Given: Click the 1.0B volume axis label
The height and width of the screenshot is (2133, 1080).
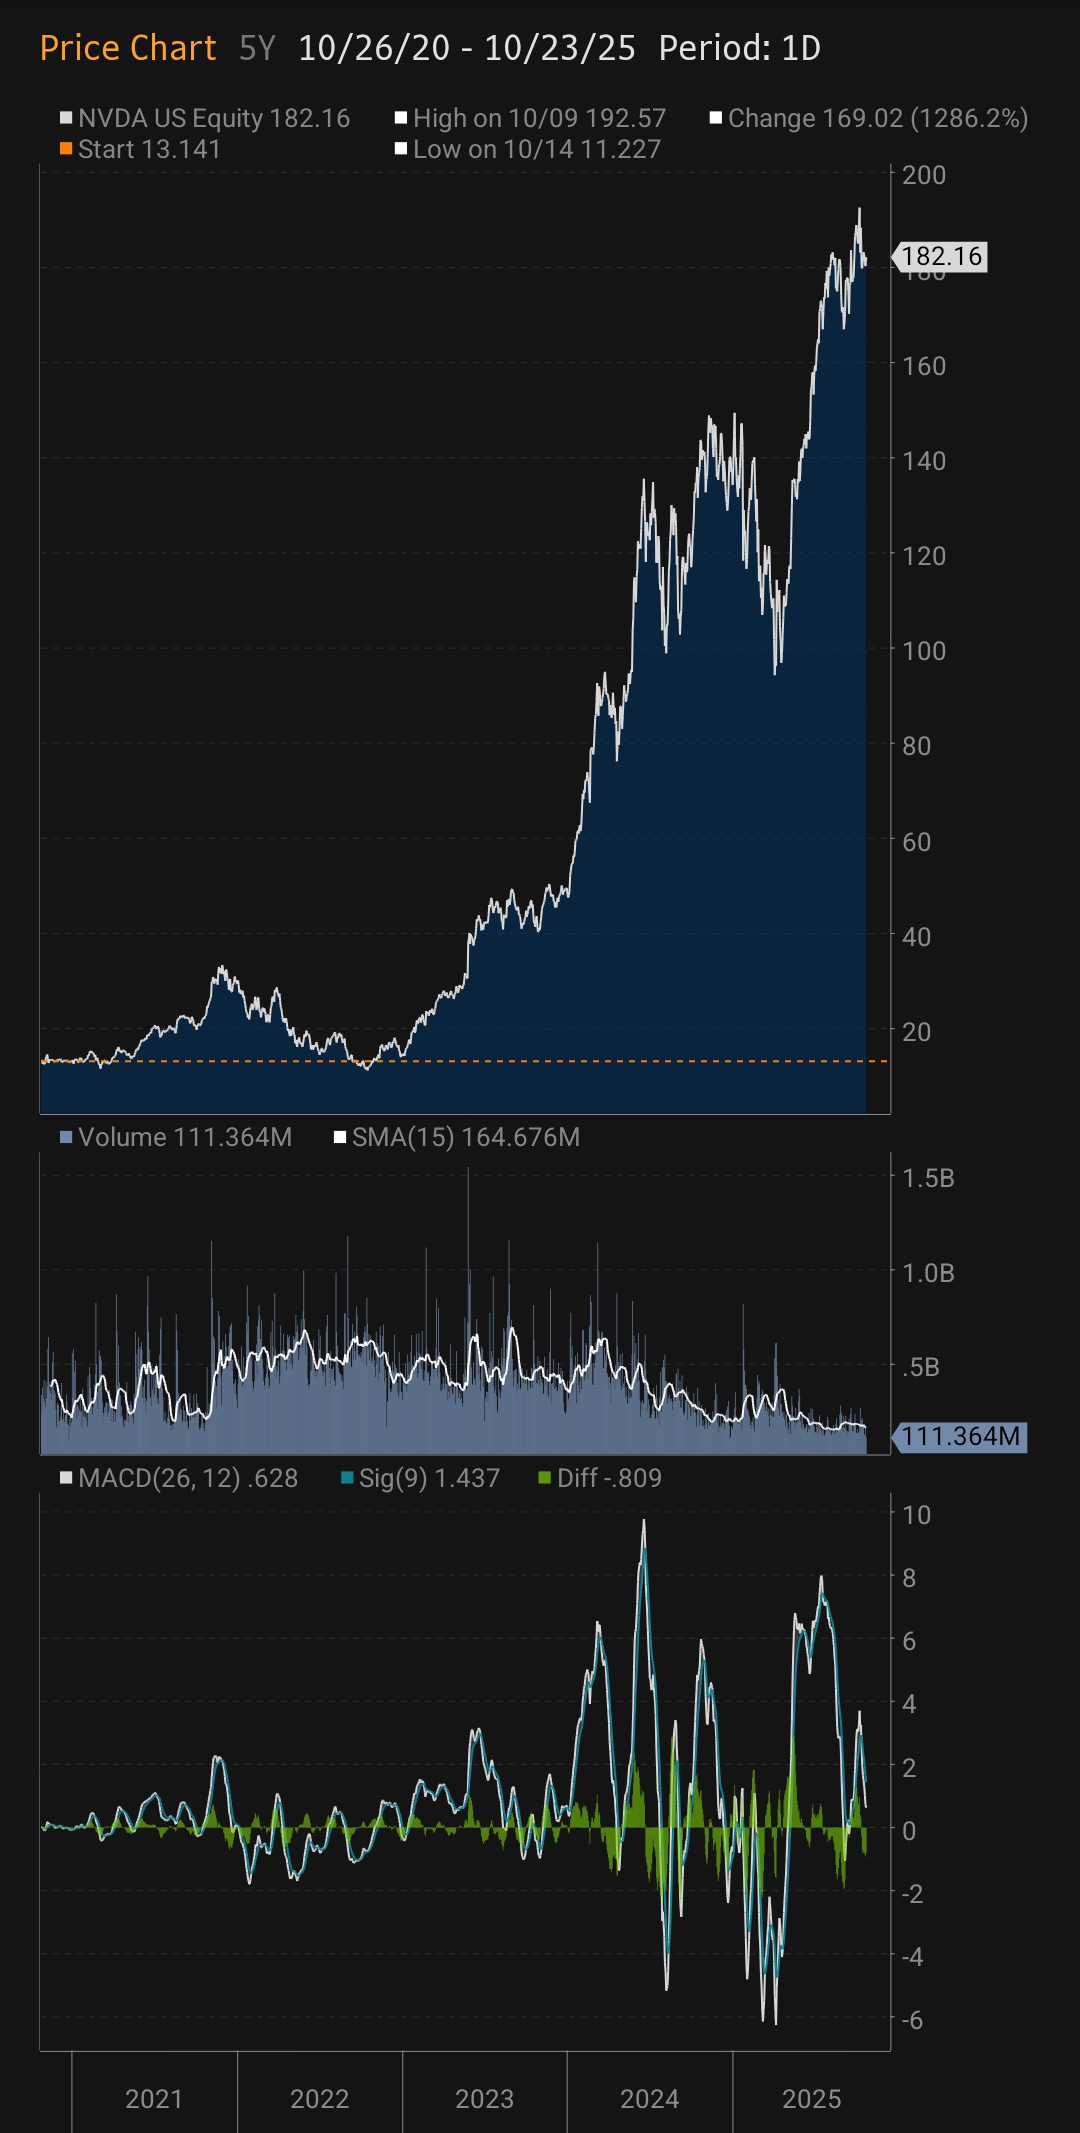Looking at the screenshot, I should (x=928, y=1273).
